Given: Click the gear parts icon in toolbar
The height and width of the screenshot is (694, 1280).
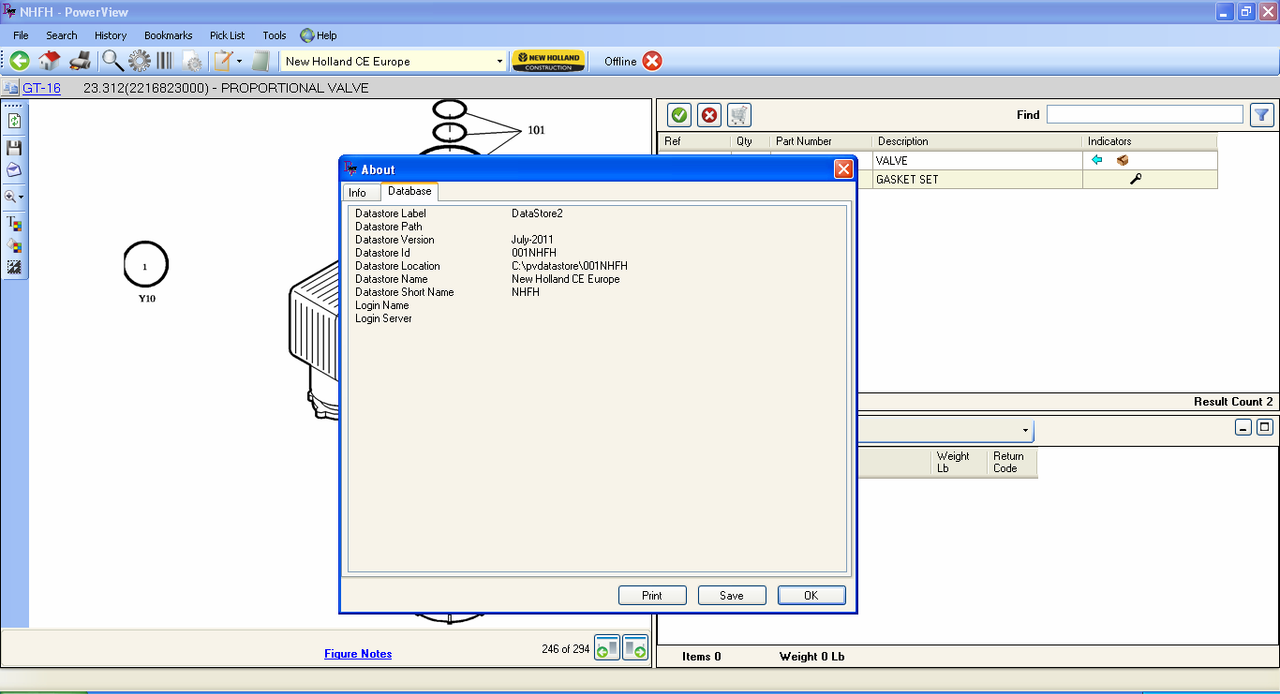Looking at the screenshot, I should point(139,61).
